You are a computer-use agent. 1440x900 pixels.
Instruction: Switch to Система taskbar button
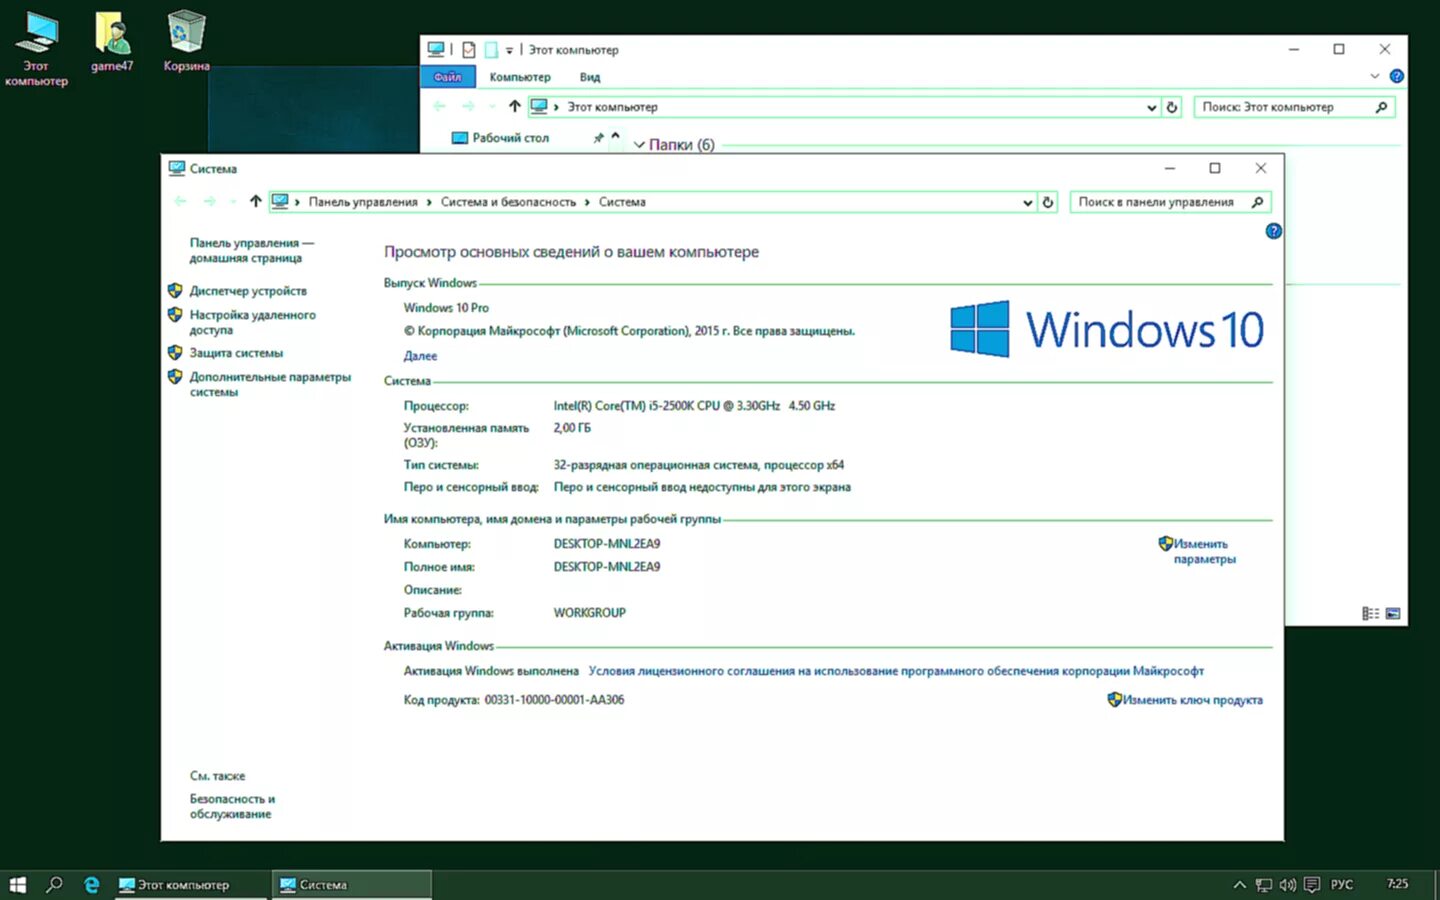coord(352,885)
